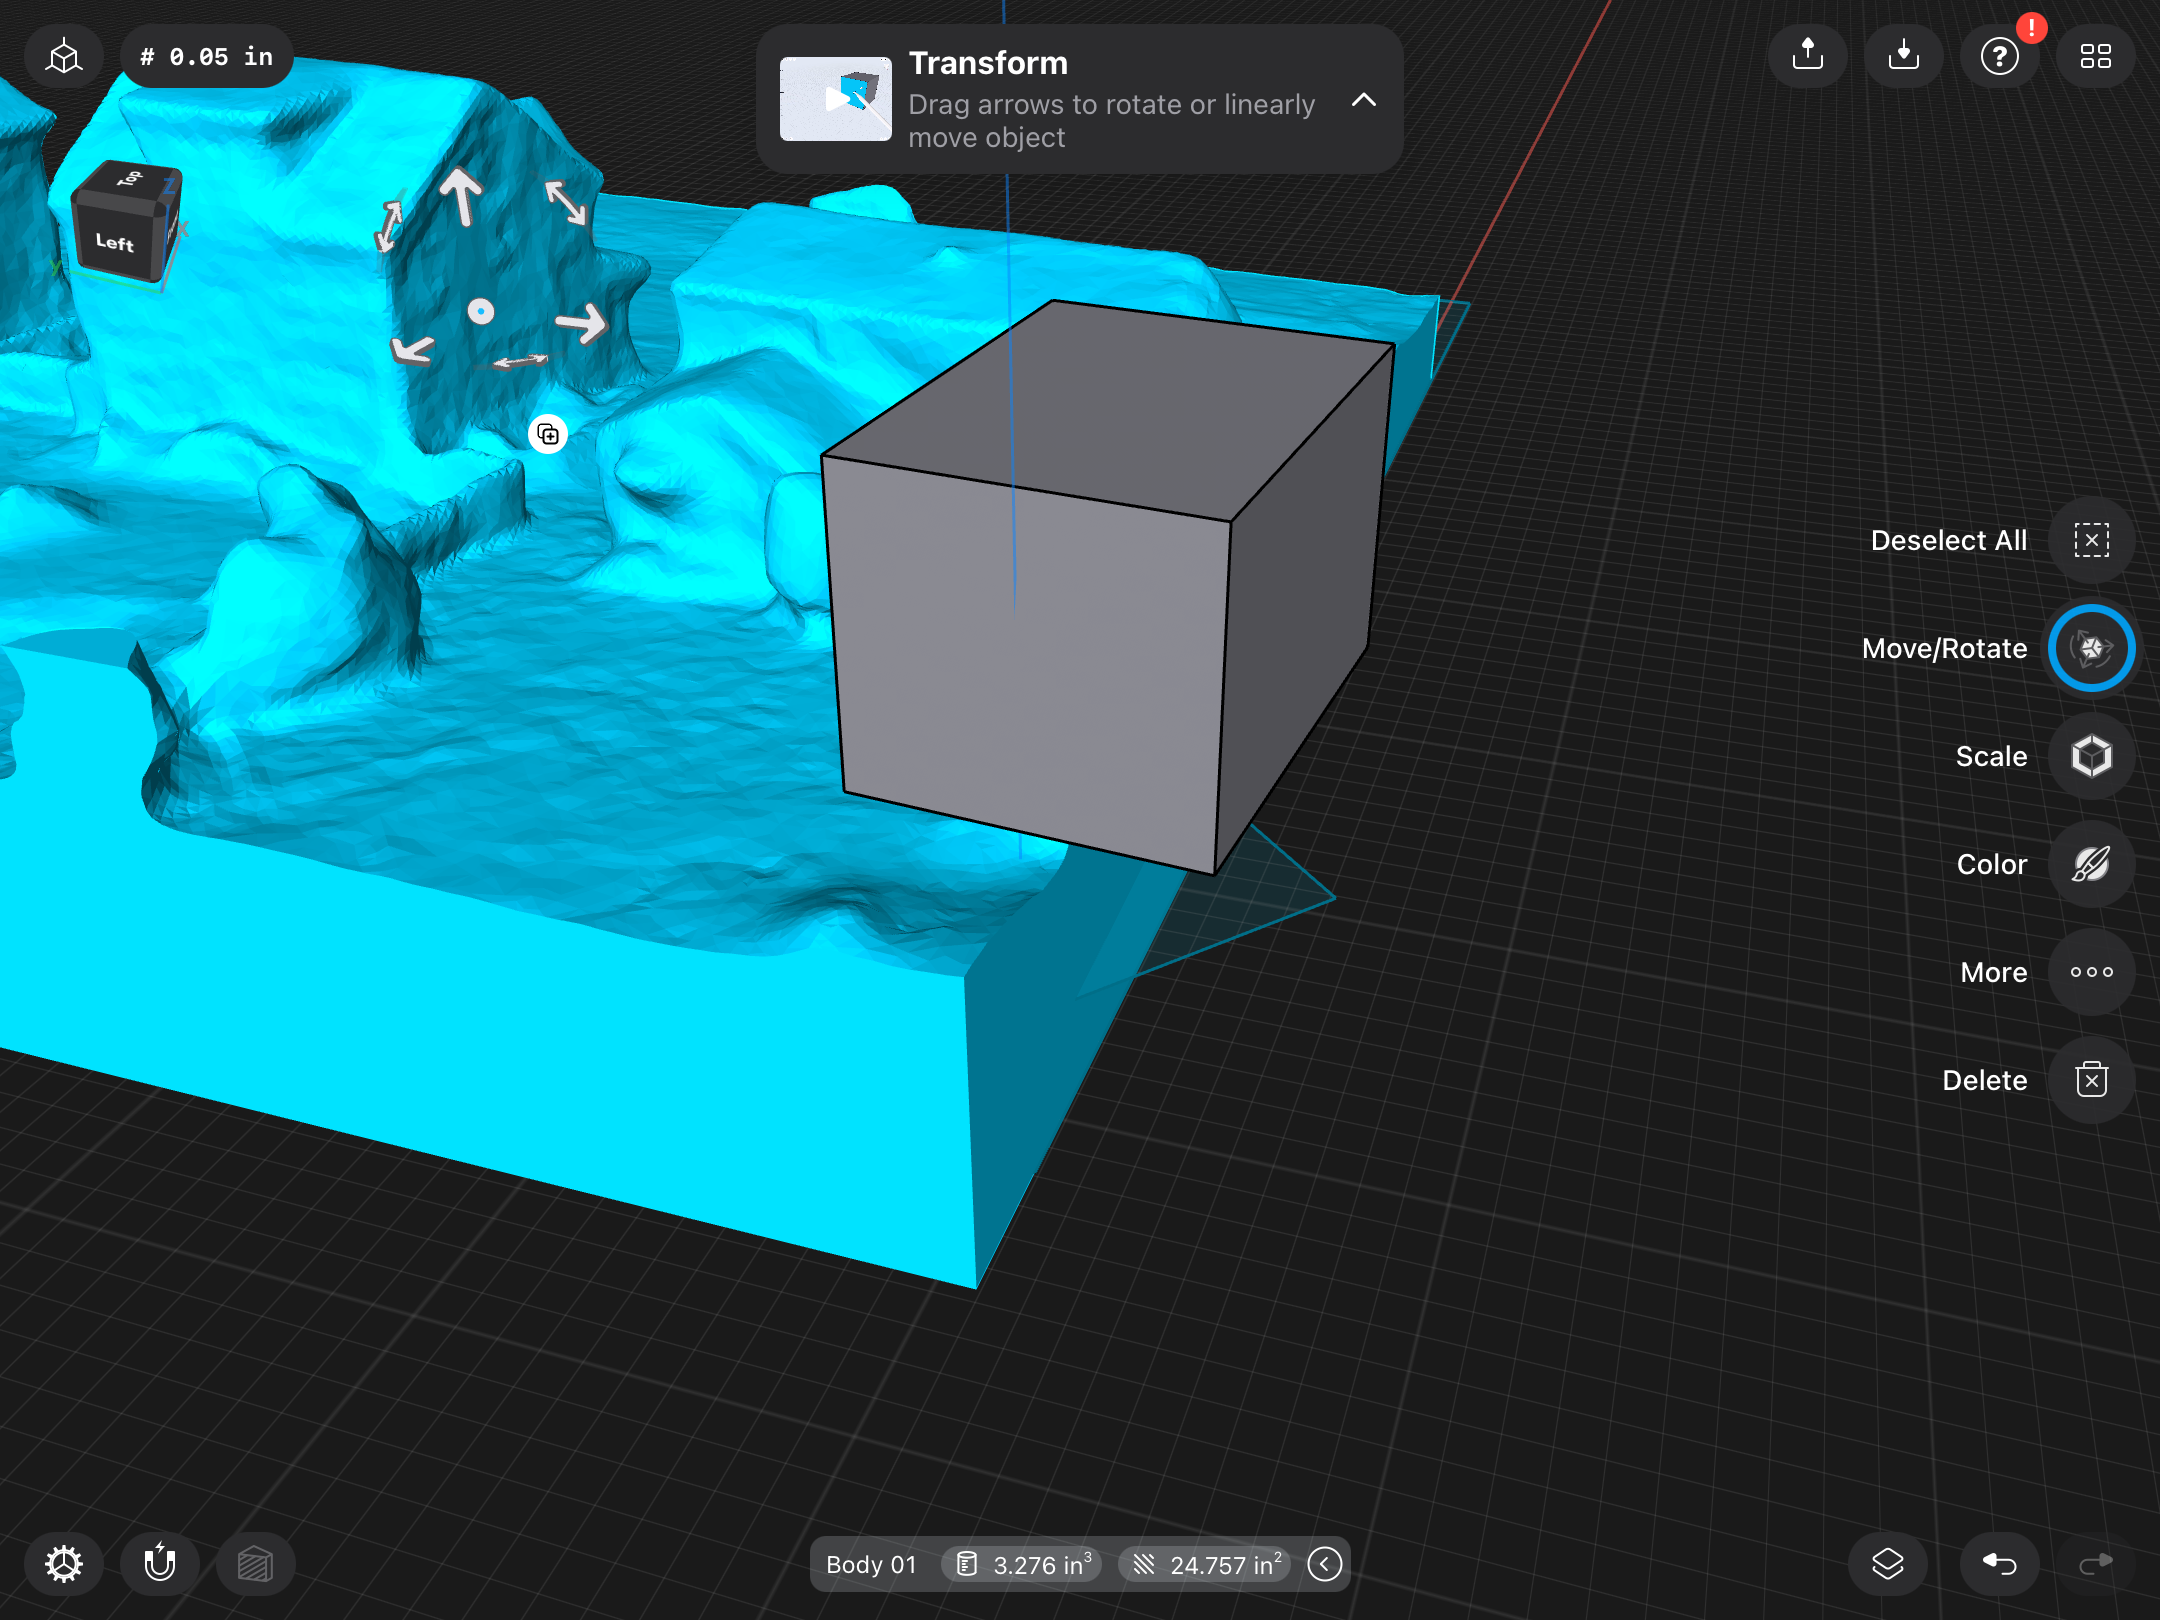
Task: Click the More label
Action: tap(1993, 972)
